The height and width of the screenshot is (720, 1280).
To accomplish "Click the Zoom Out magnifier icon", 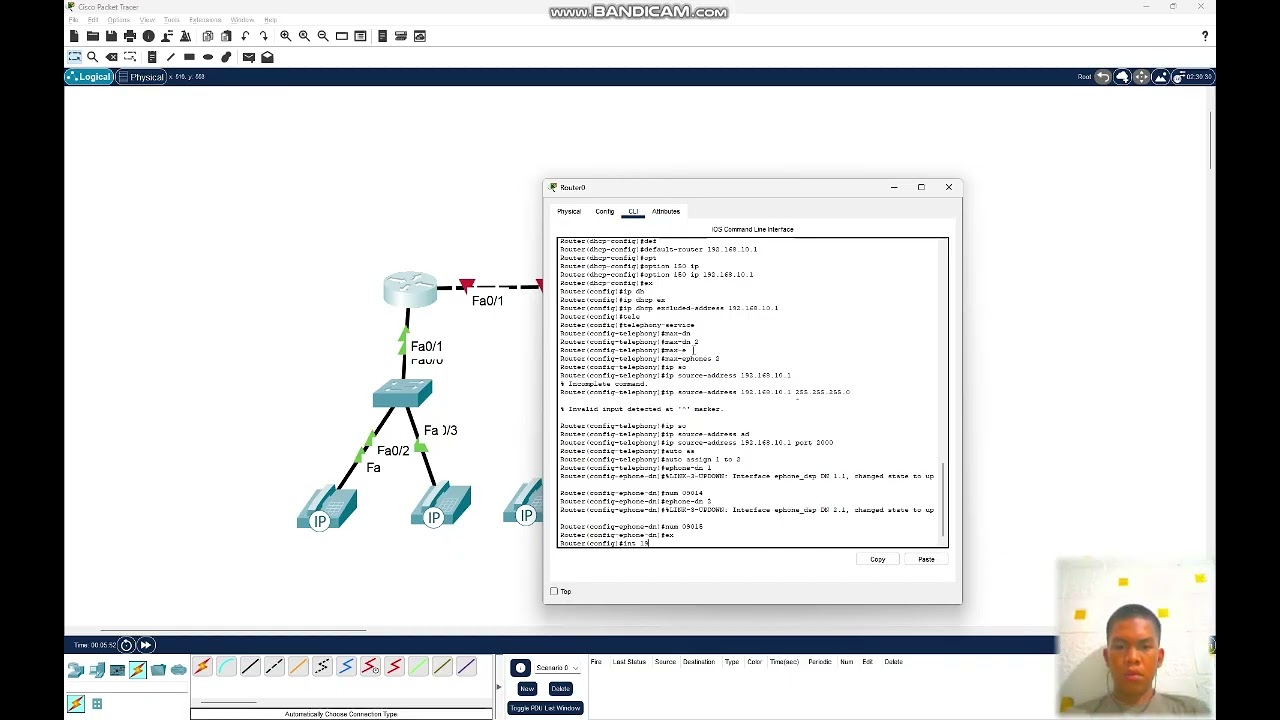I will tap(323, 36).
